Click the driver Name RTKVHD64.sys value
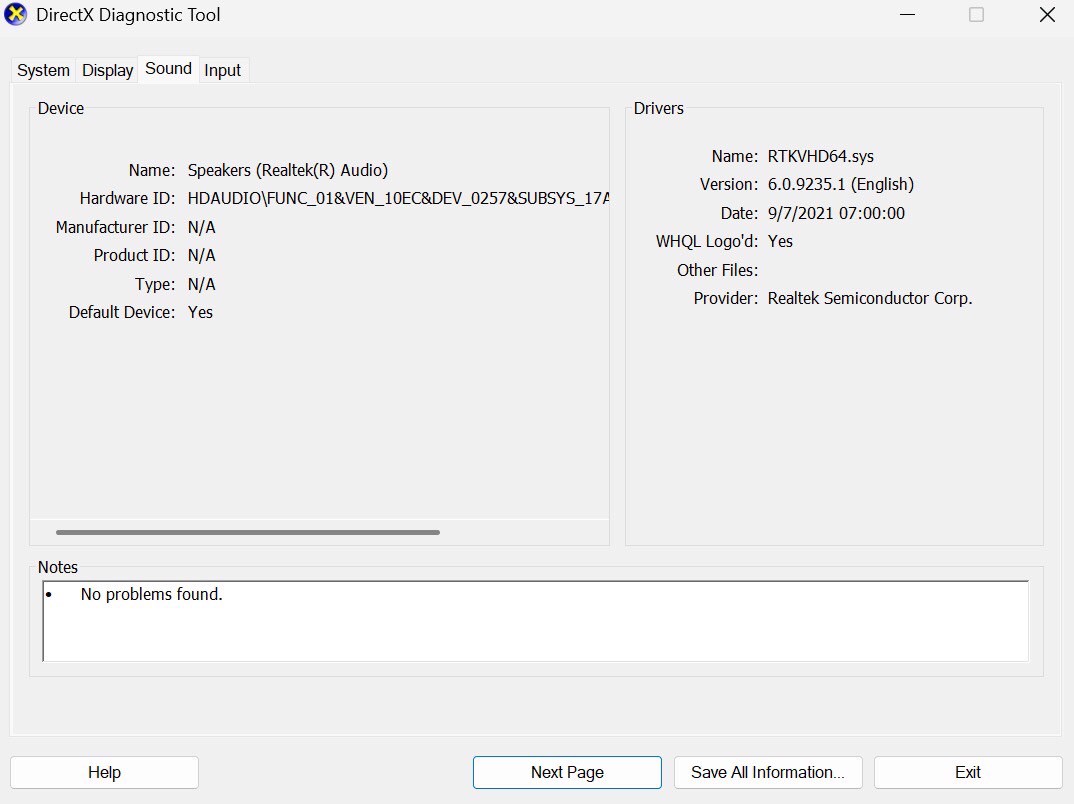1074x804 pixels. point(822,156)
